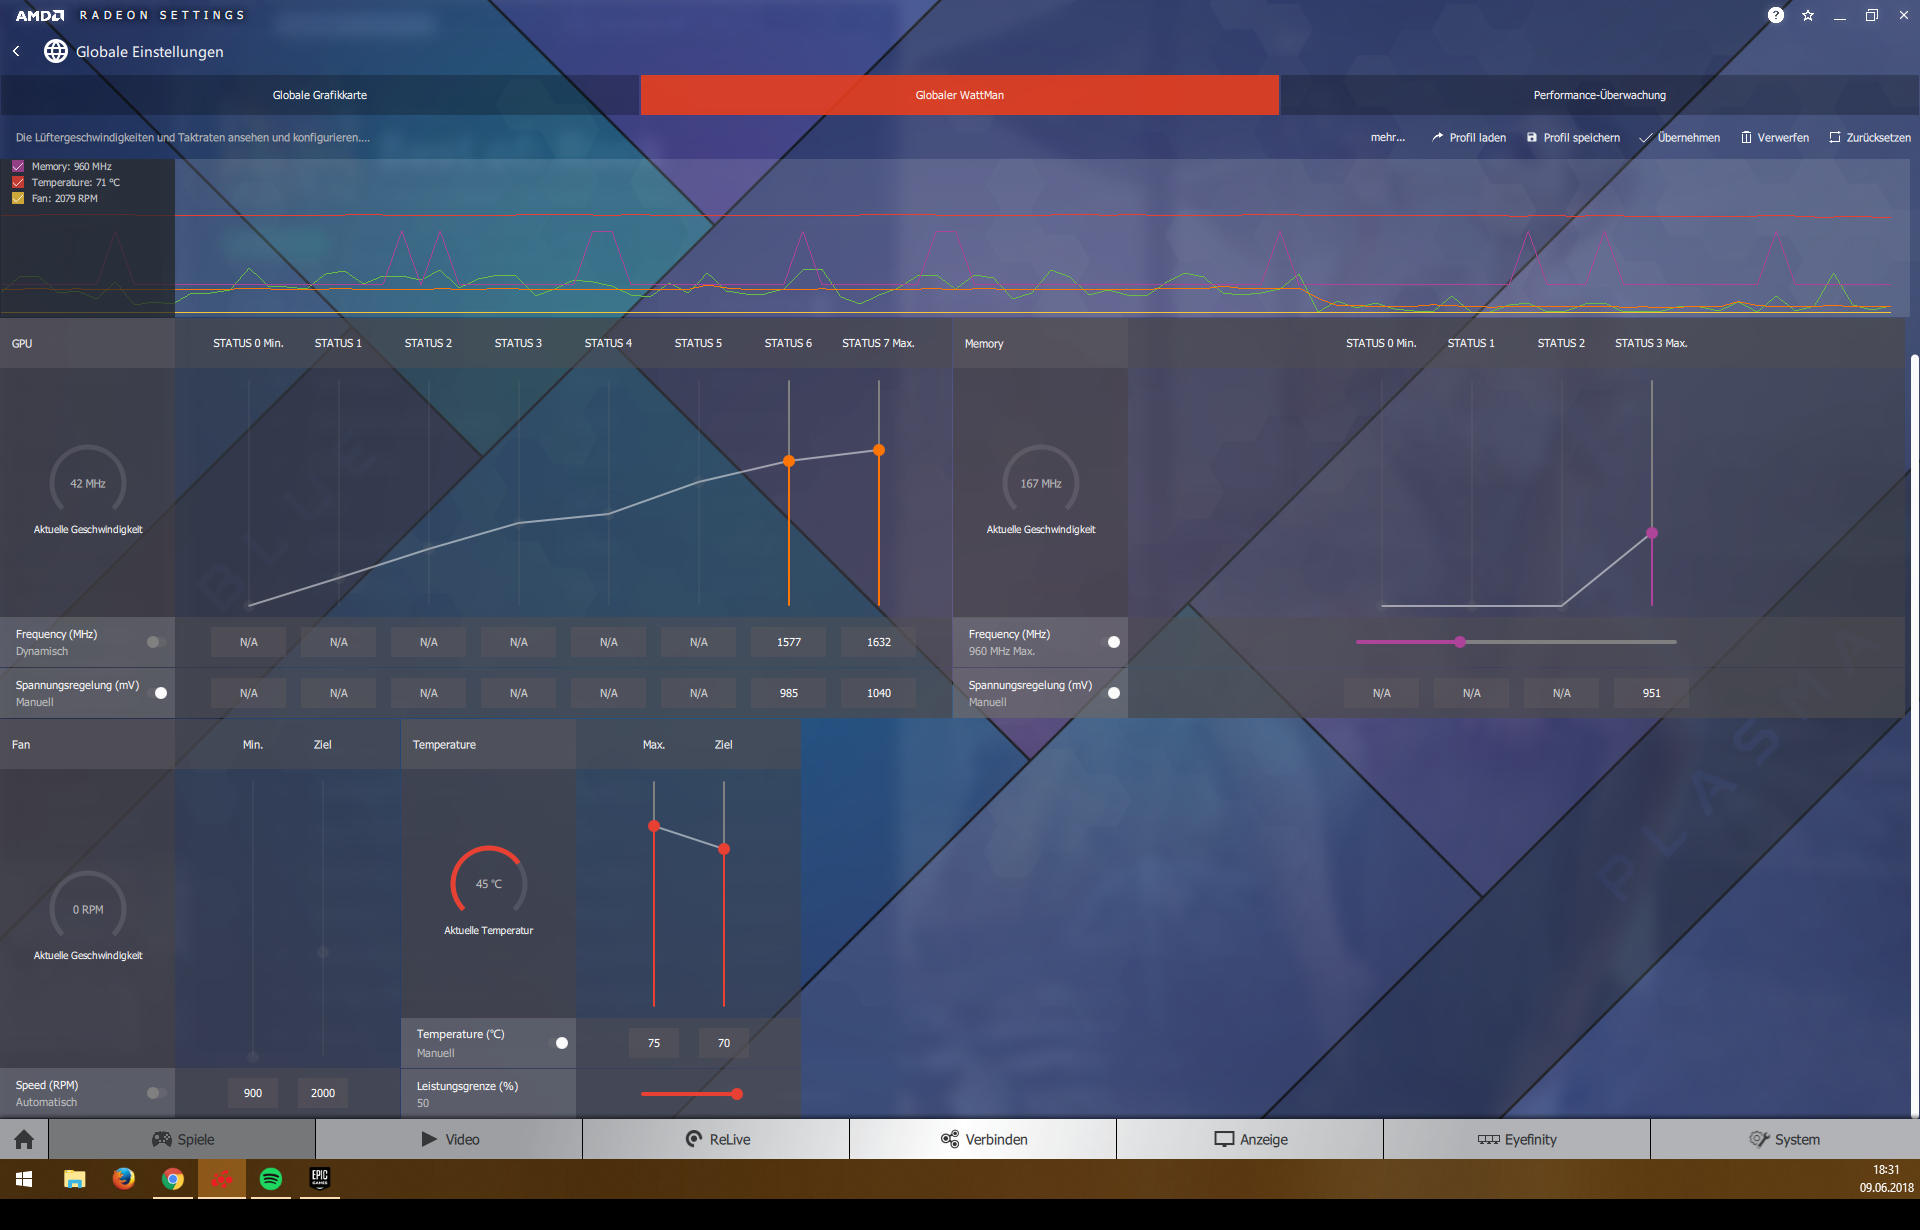Viewport: 1920px width, 1230px height.
Task: Select the Temperature Ziel curve point
Action: click(724, 849)
